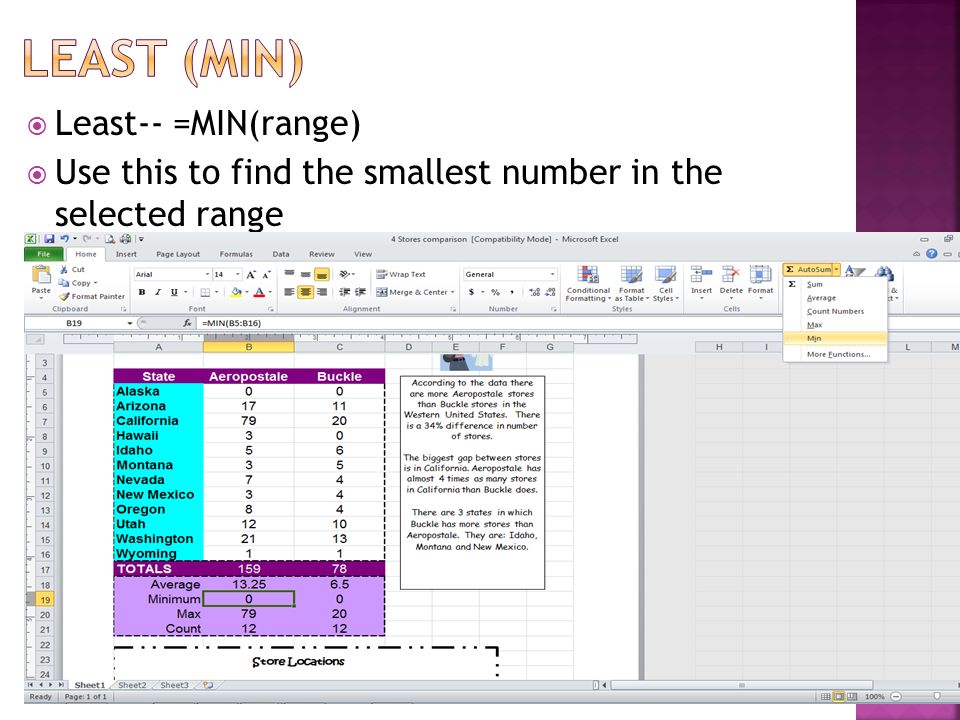Toggle Align Text Left

pos(289,292)
